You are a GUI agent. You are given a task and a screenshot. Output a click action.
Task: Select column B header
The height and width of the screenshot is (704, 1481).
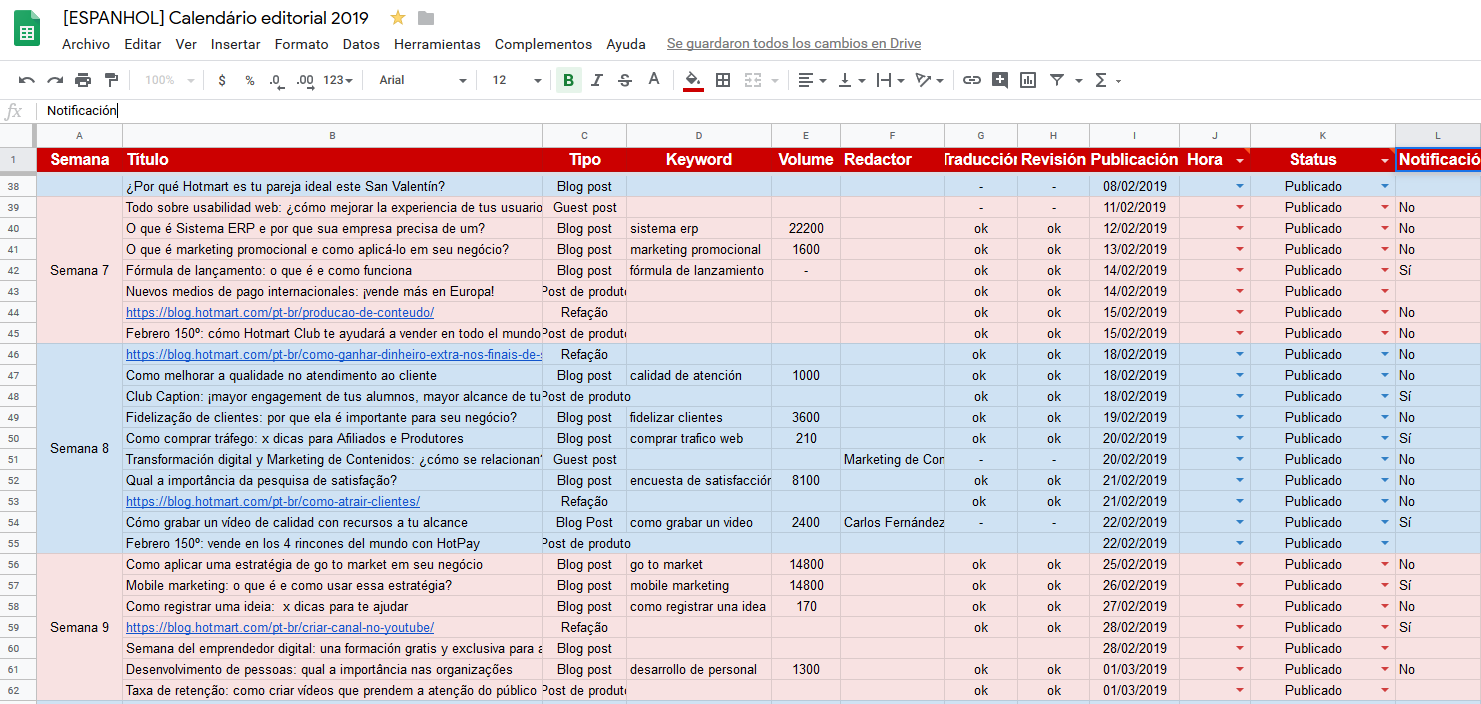point(332,135)
